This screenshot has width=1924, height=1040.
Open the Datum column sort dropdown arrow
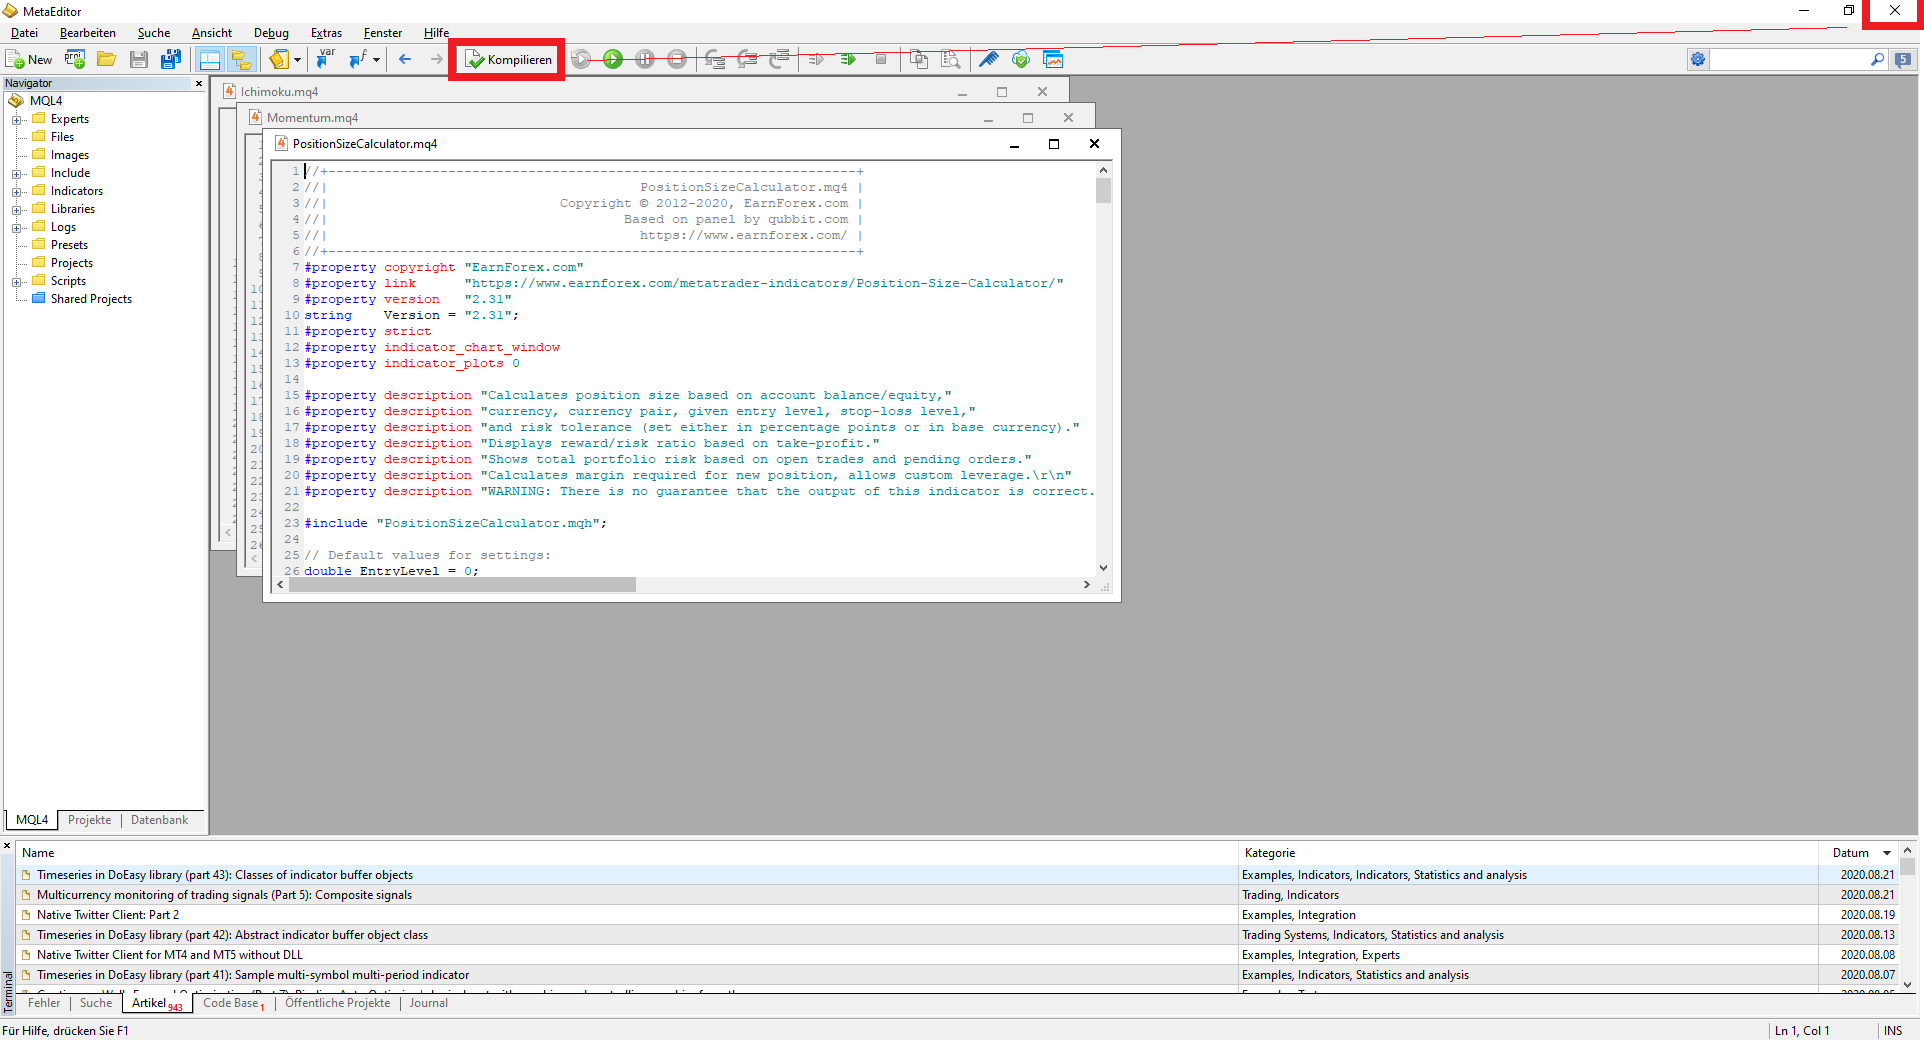click(1887, 853)
